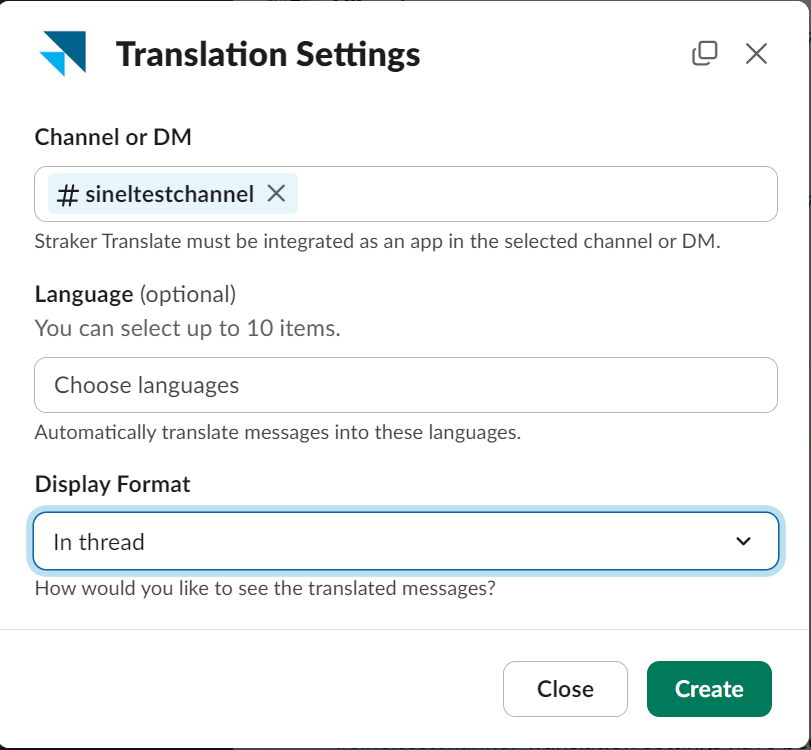Click the green Create button
Viewport: 811px width, 750px height.
[x=709, y=689]
